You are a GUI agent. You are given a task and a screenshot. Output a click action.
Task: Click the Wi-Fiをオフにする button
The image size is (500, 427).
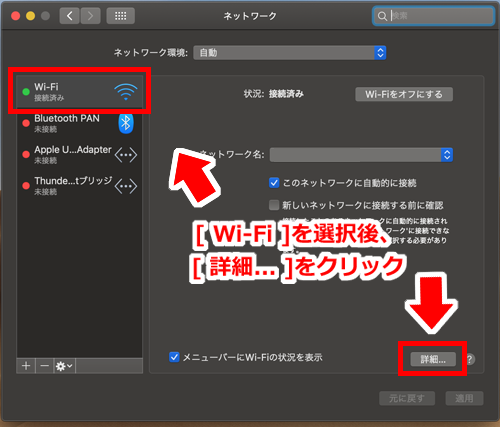coord(404,94)
